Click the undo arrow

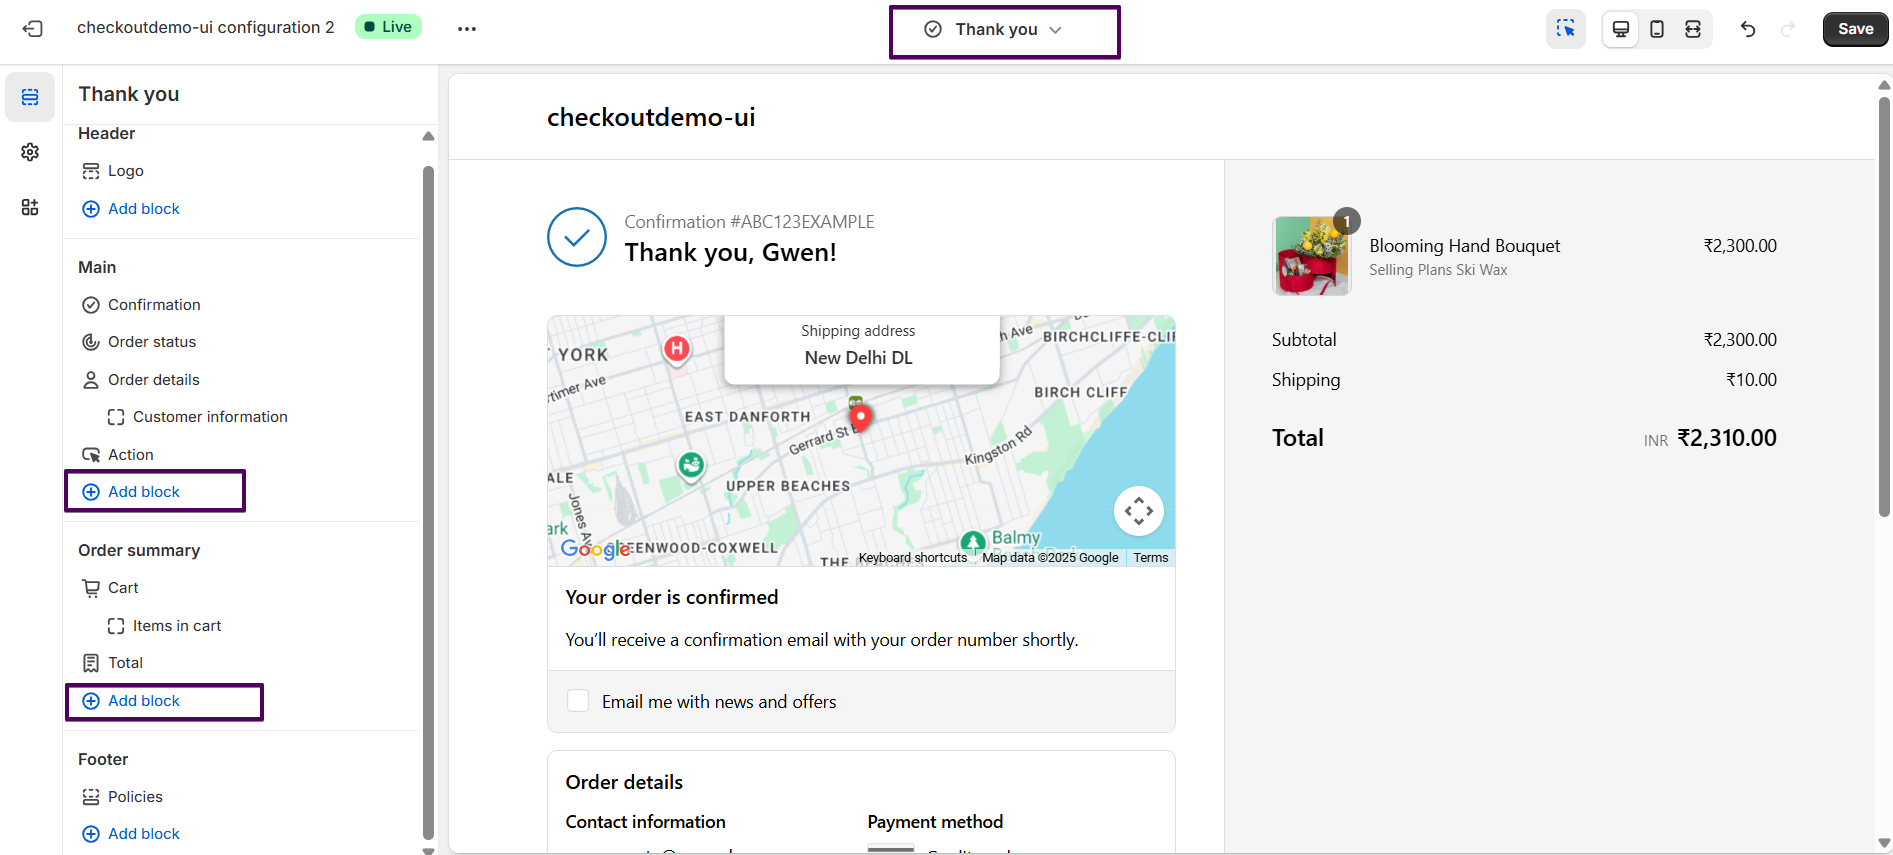[1748, 29]
